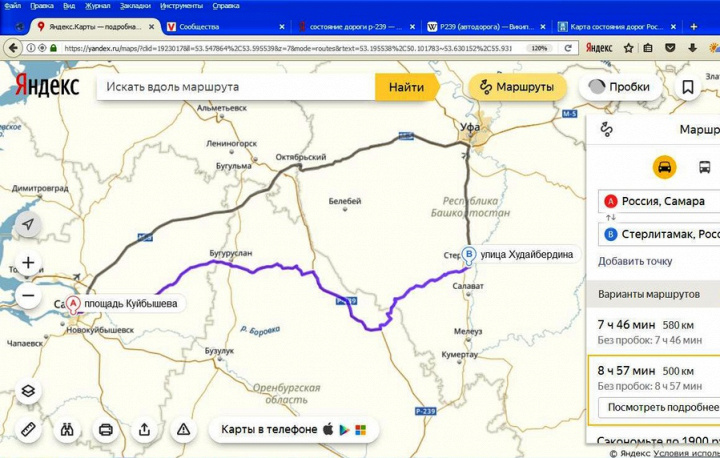This screenshot has width=720, height=458.
Task: Switch to Карта состояния дорог tab
Action: tap(617, 27)
